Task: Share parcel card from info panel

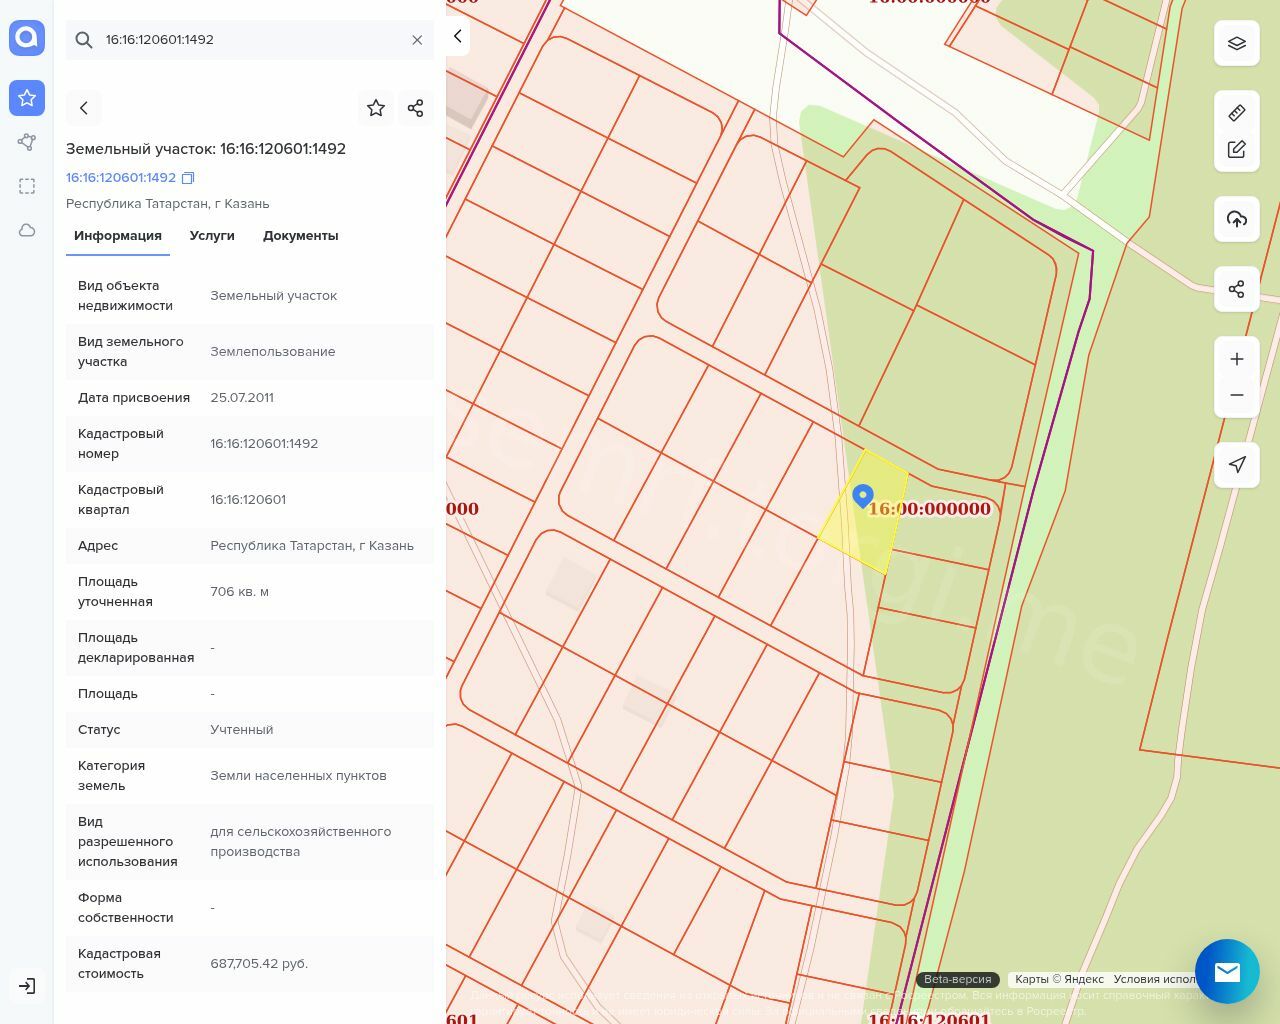Action: (x=416, y=108)
